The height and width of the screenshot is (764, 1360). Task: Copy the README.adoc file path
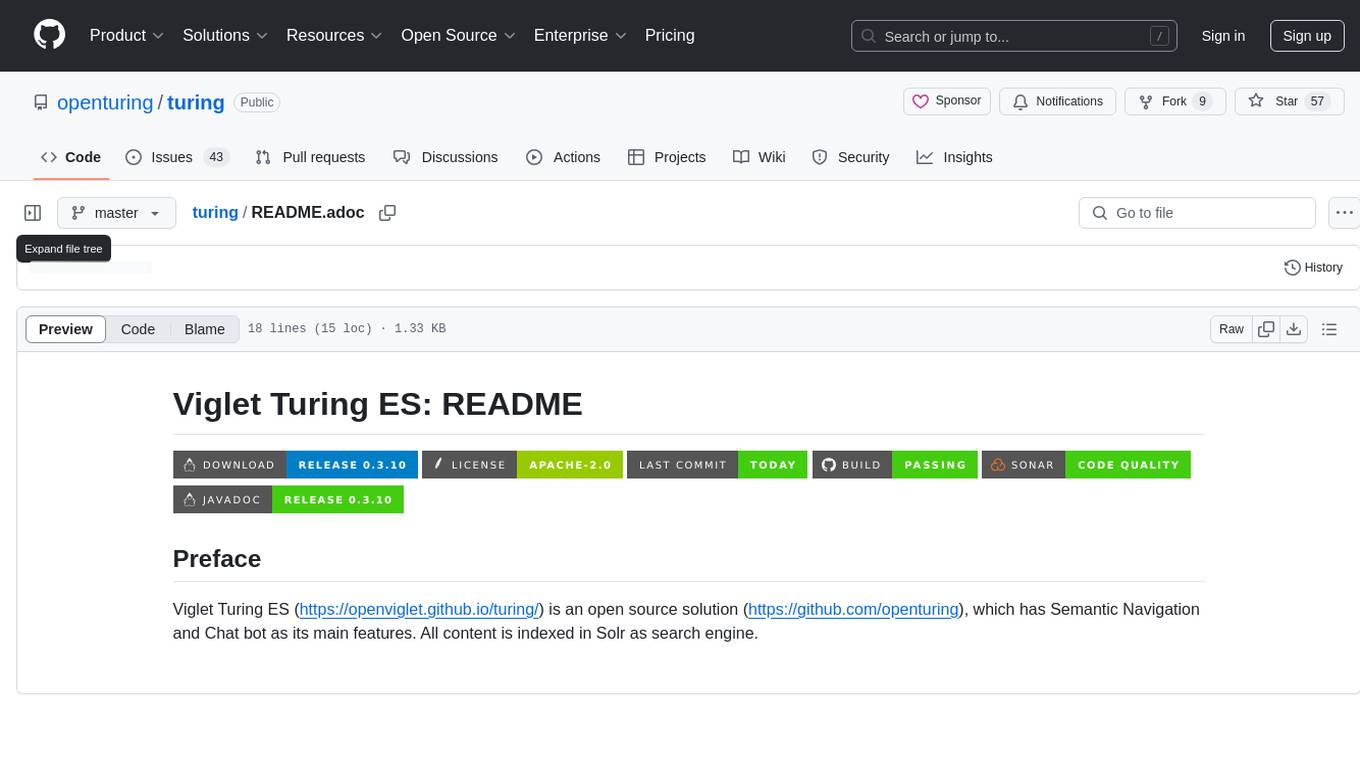(388, 213)
